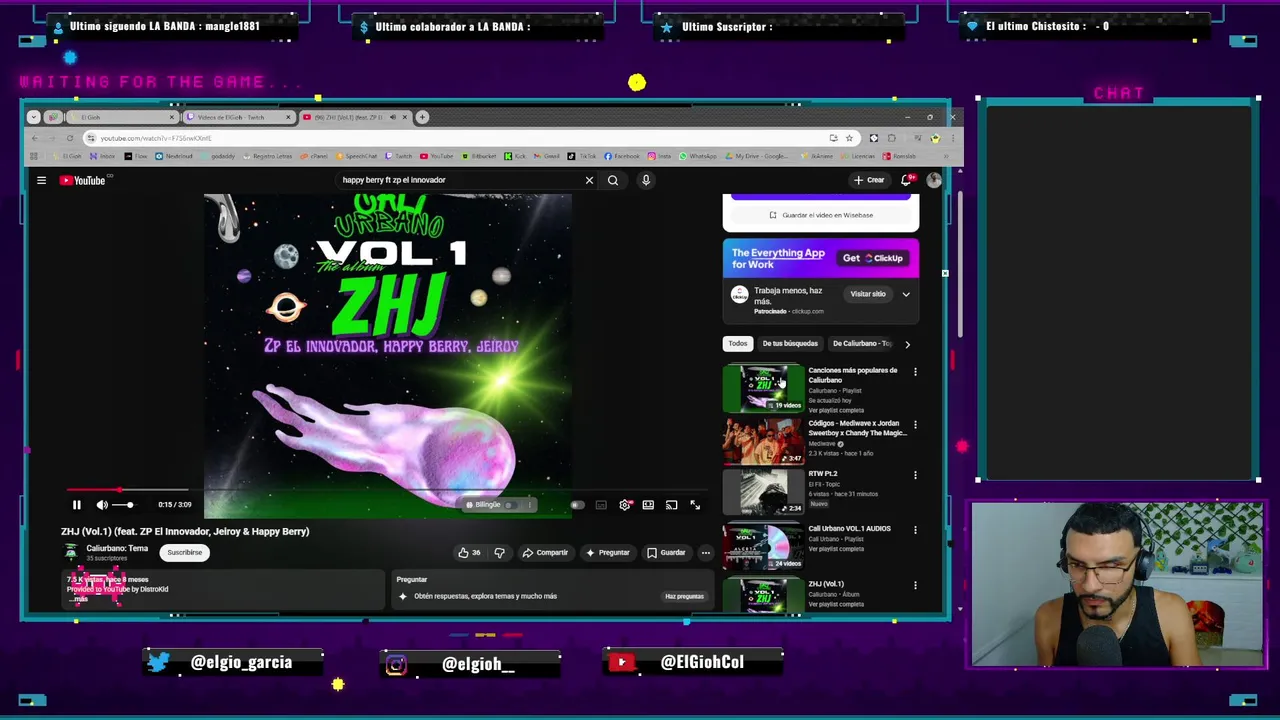Toggle the autoplay switch in the player

(577, 505)
